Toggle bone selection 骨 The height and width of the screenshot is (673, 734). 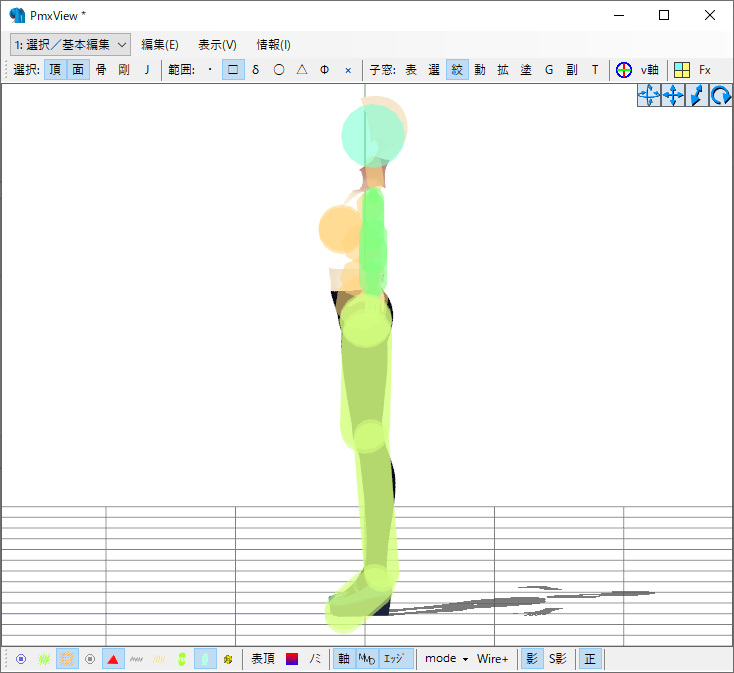tap(101, 70)
